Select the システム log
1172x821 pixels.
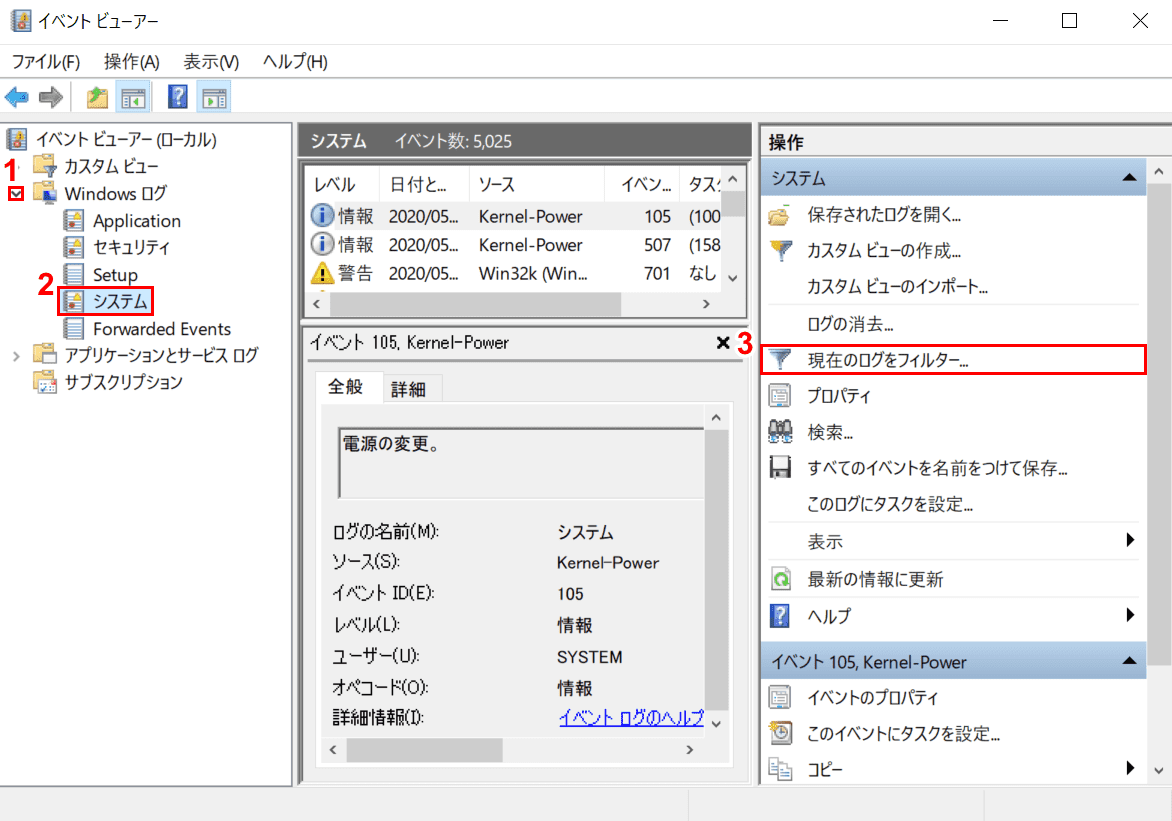[105, 301]
